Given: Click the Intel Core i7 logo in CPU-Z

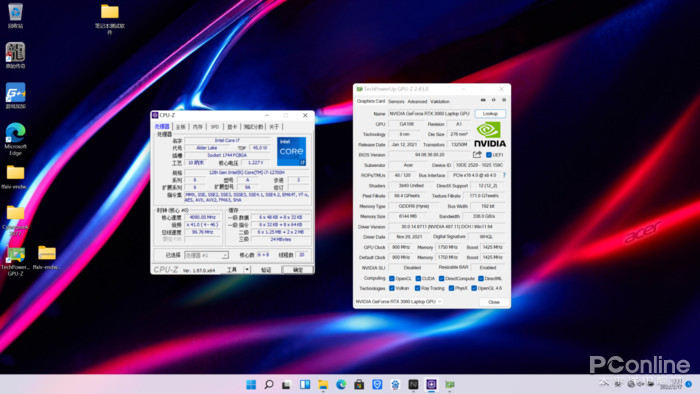Looking at the screenshot, I should 292,151.
